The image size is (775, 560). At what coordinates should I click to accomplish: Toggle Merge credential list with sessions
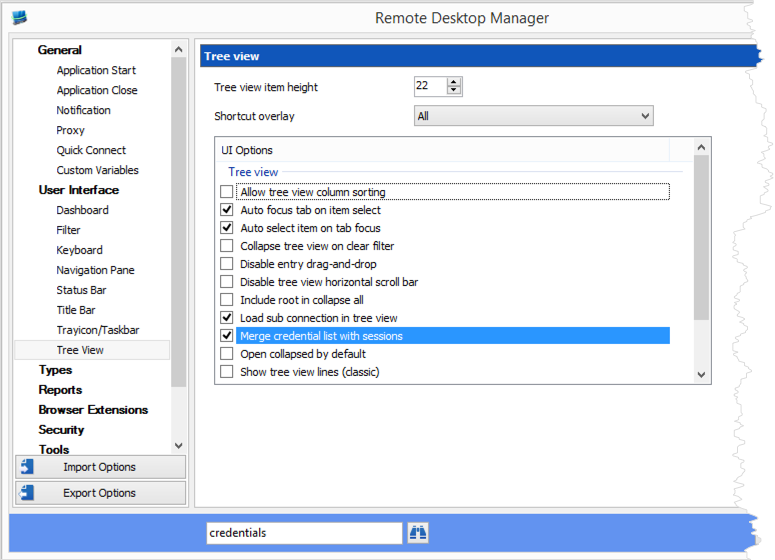click(x=227, y=336)
